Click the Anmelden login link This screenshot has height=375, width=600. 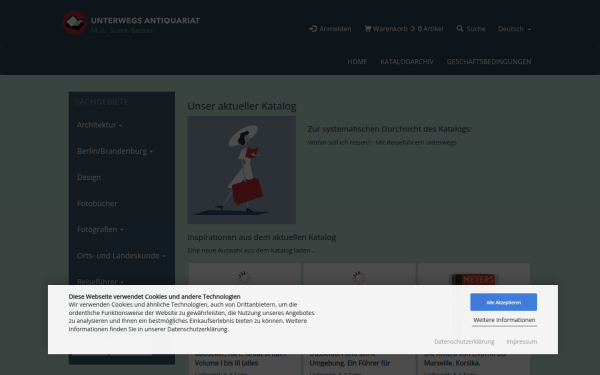(330, 29)
